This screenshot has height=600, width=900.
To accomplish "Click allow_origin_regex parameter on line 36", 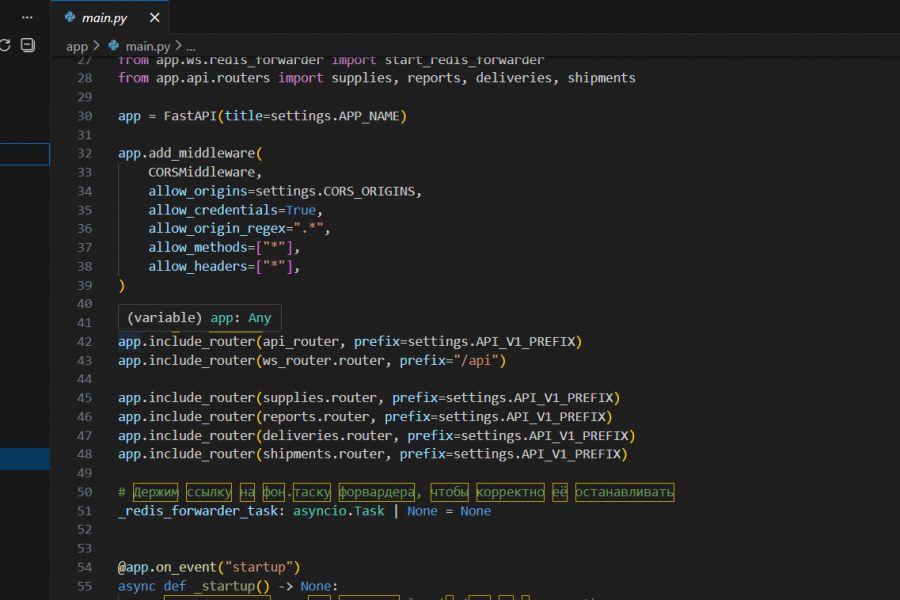I will point(217,229).
